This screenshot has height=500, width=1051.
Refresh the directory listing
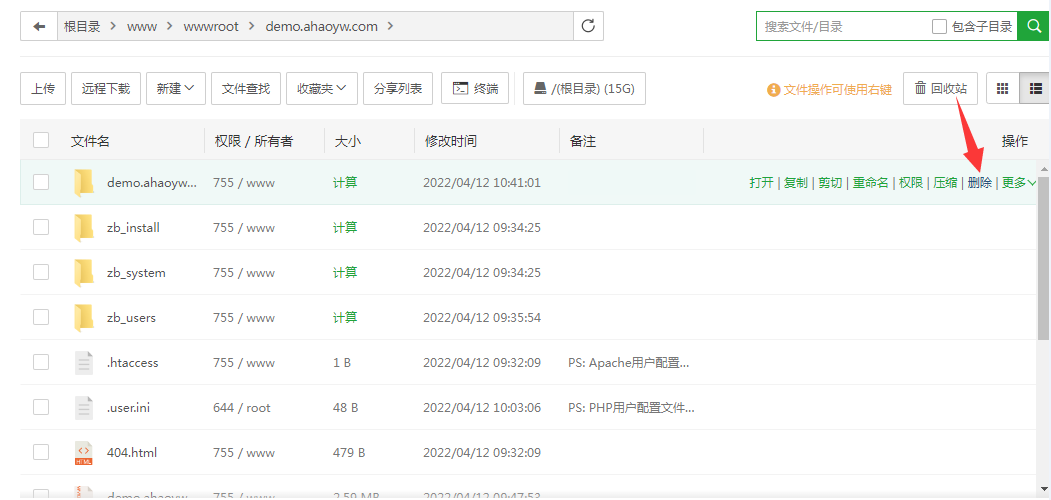[589, 27]
